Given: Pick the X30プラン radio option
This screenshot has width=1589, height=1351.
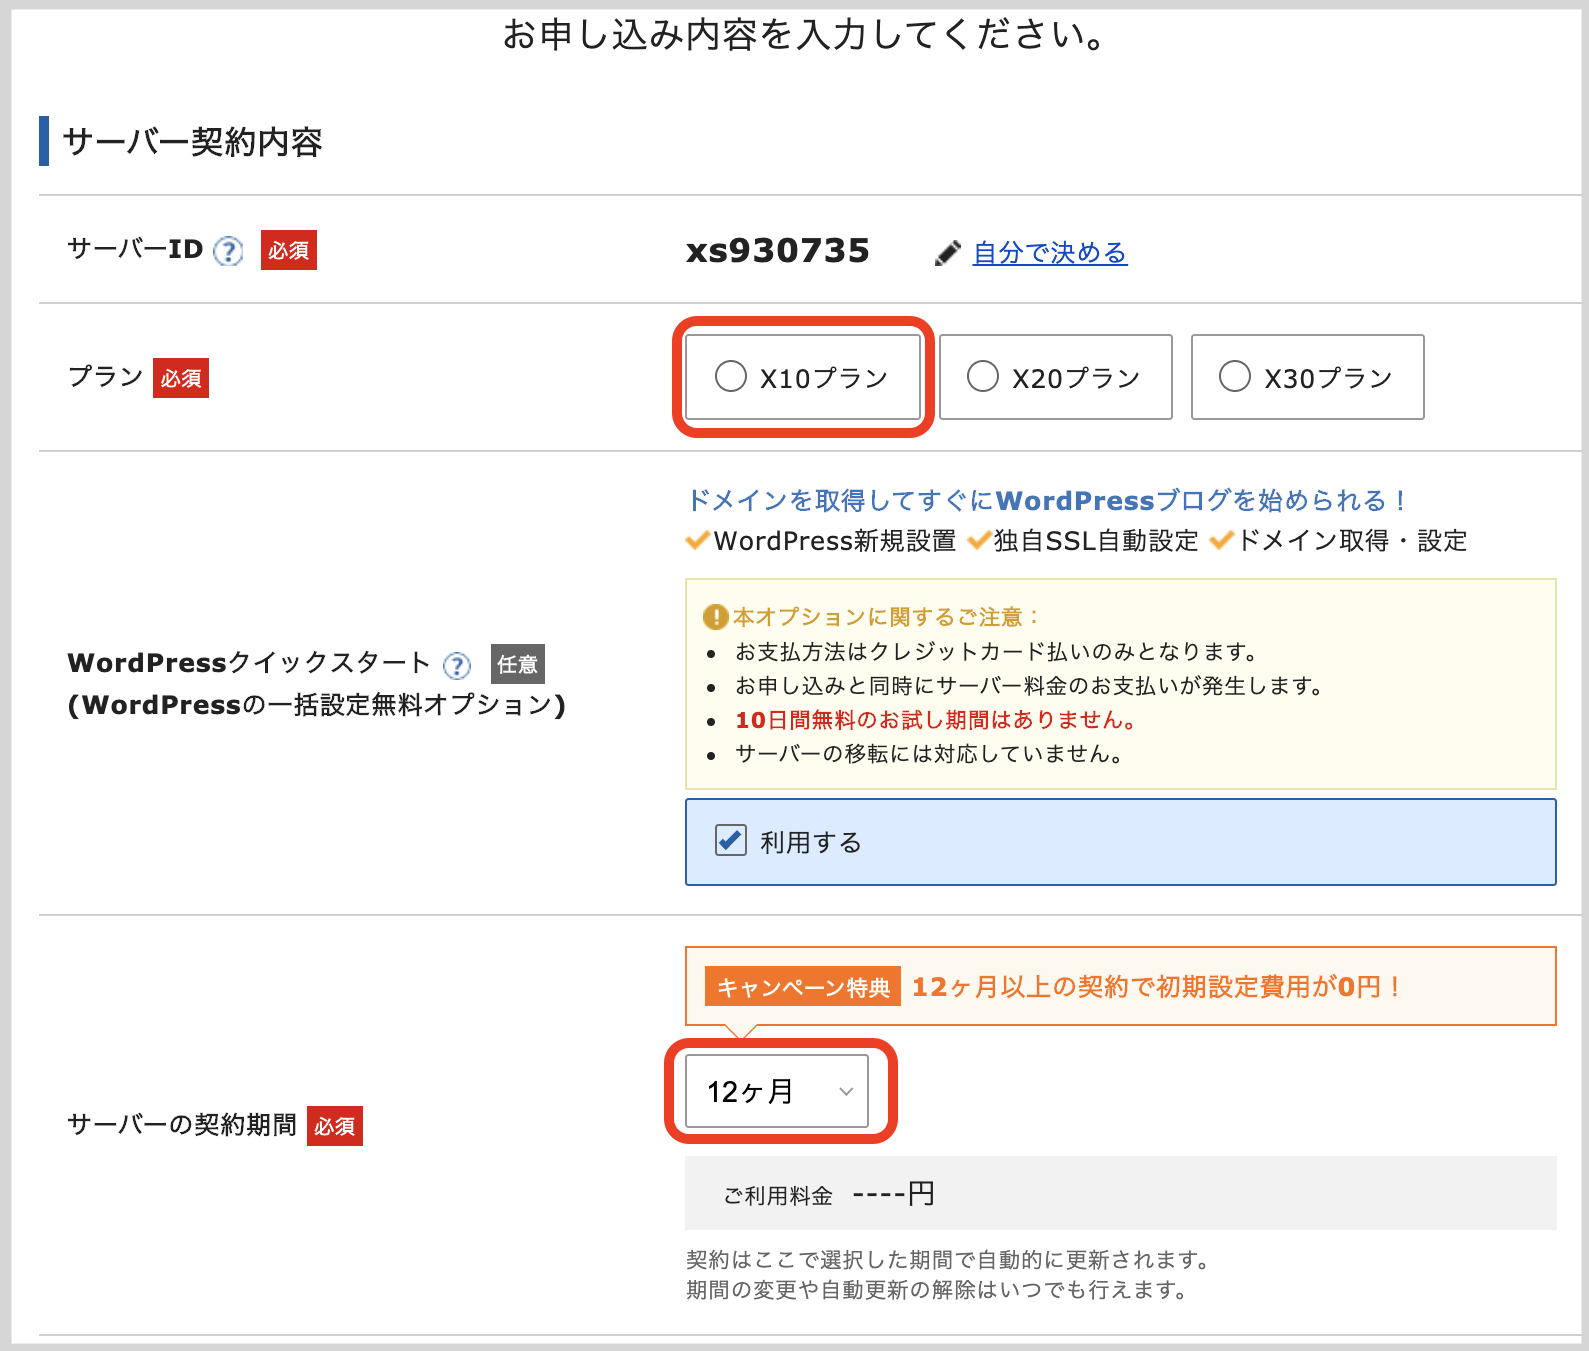Looking at the screenshot, I should [1235, 377].
